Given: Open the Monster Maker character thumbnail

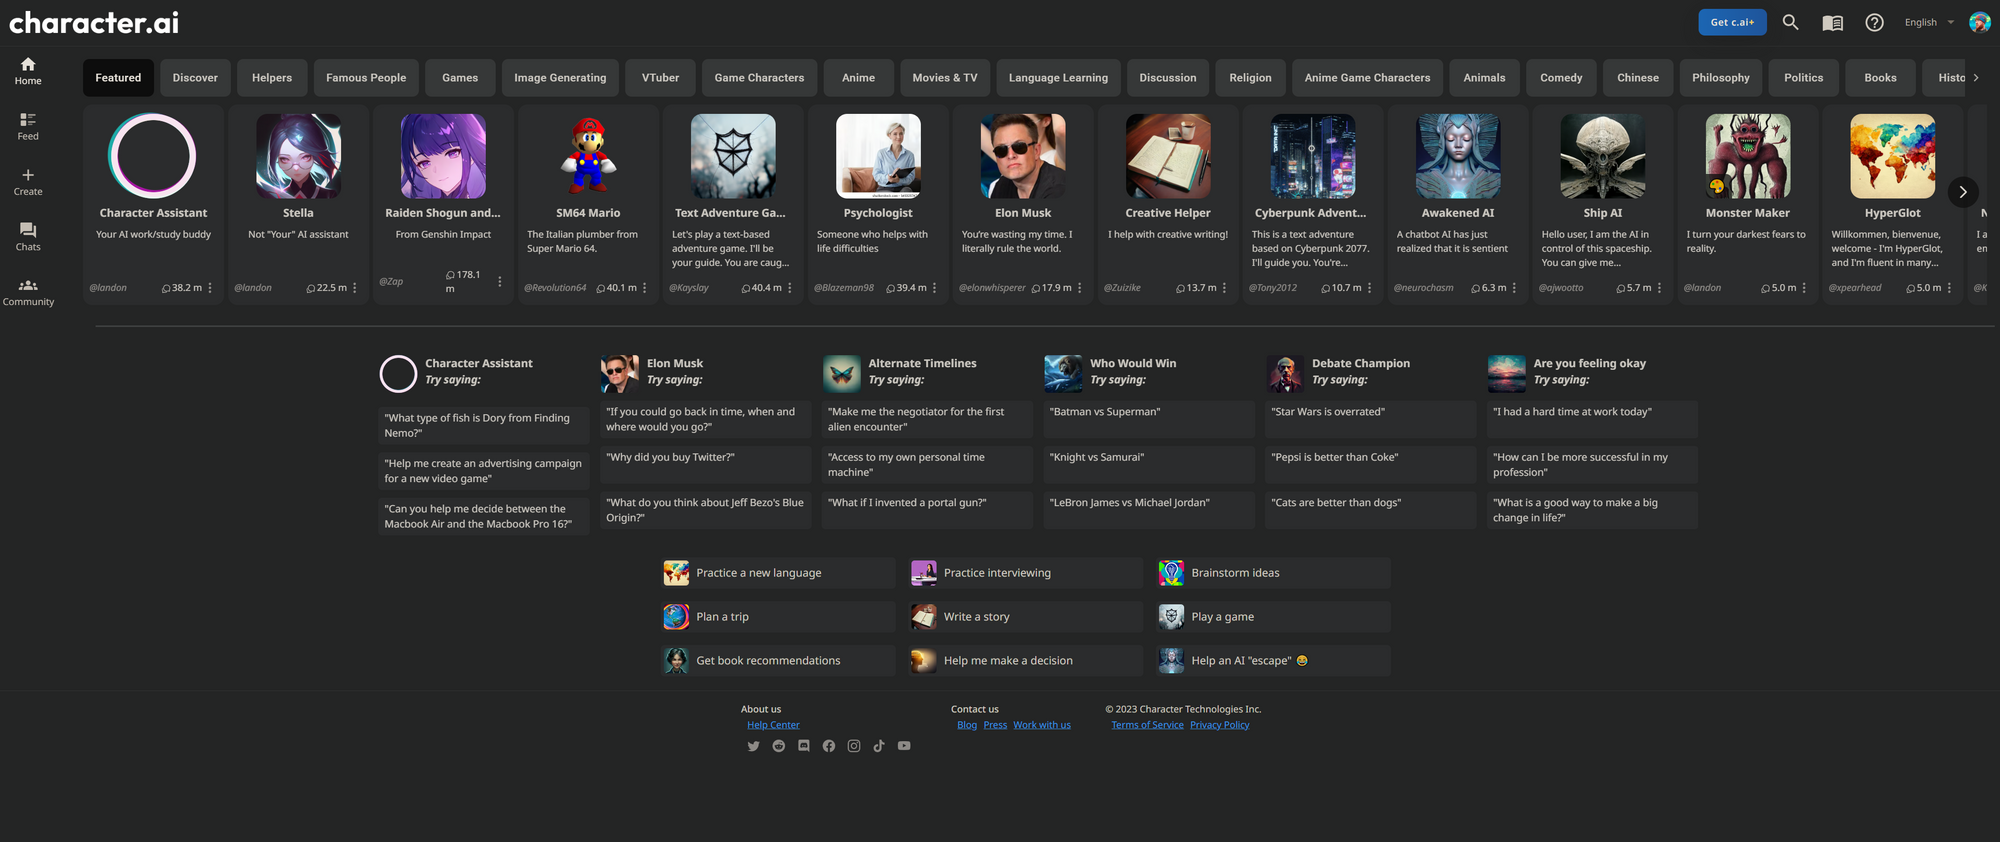Looking at the screenshot, I should coord(1748,156).
